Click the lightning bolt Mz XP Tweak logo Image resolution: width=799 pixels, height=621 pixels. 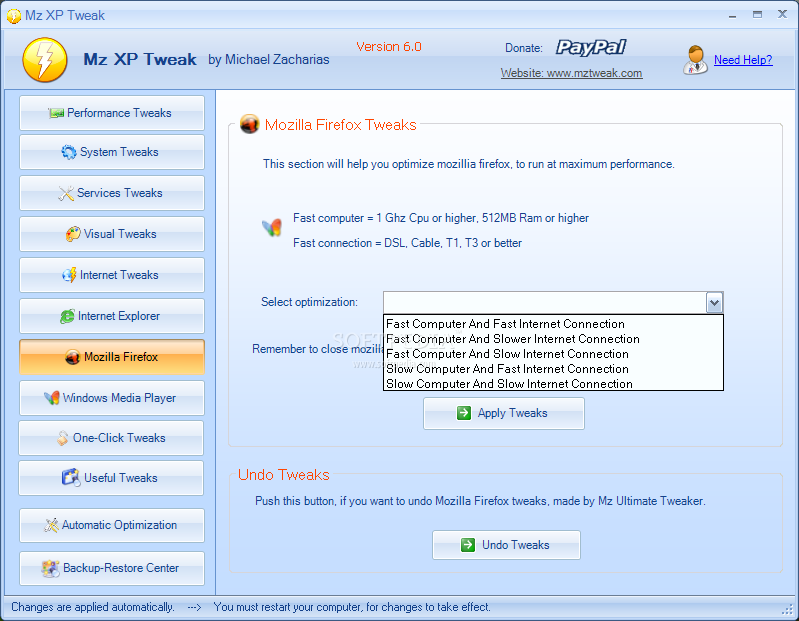point(45,60)
